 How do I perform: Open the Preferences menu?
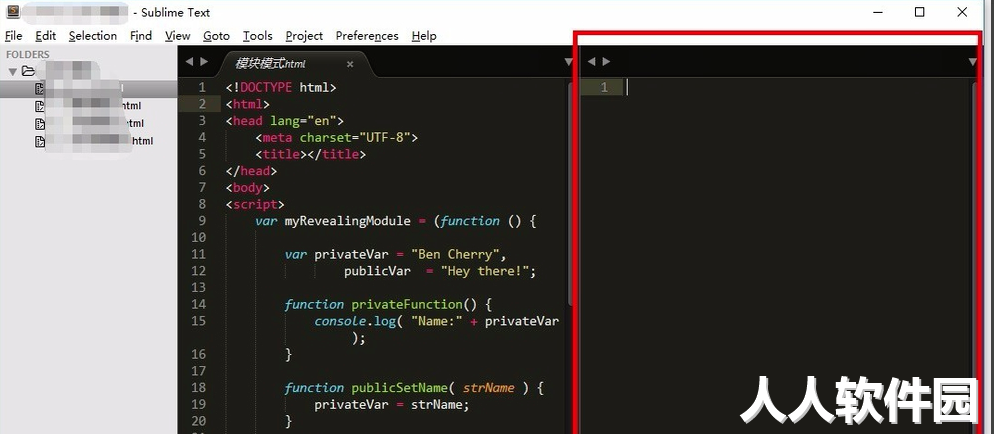tap(367, 36)
